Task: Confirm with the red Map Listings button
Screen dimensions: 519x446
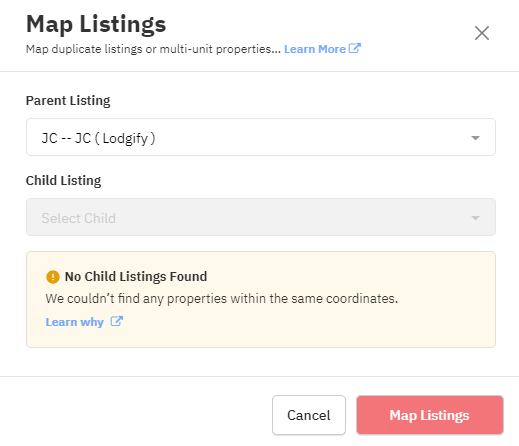Action: 430,415
